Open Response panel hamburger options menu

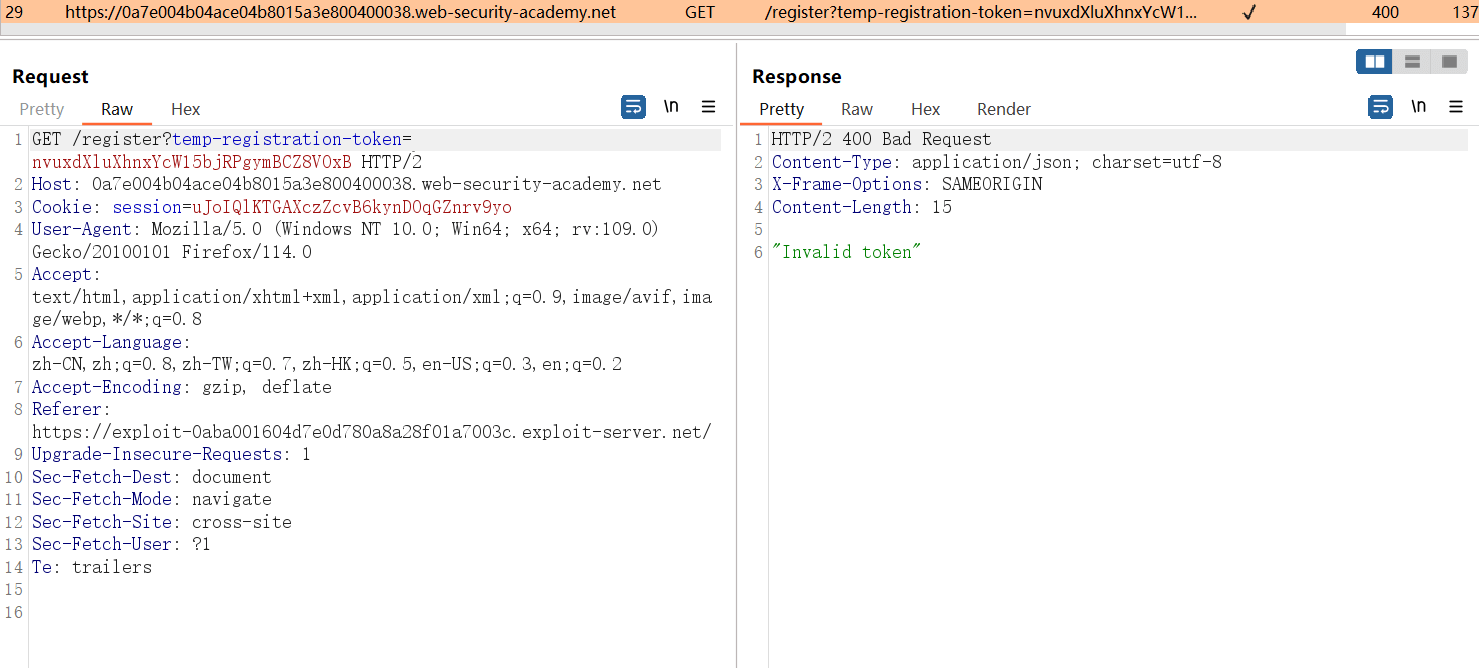pyautogui.click(x=1456, y=107)
